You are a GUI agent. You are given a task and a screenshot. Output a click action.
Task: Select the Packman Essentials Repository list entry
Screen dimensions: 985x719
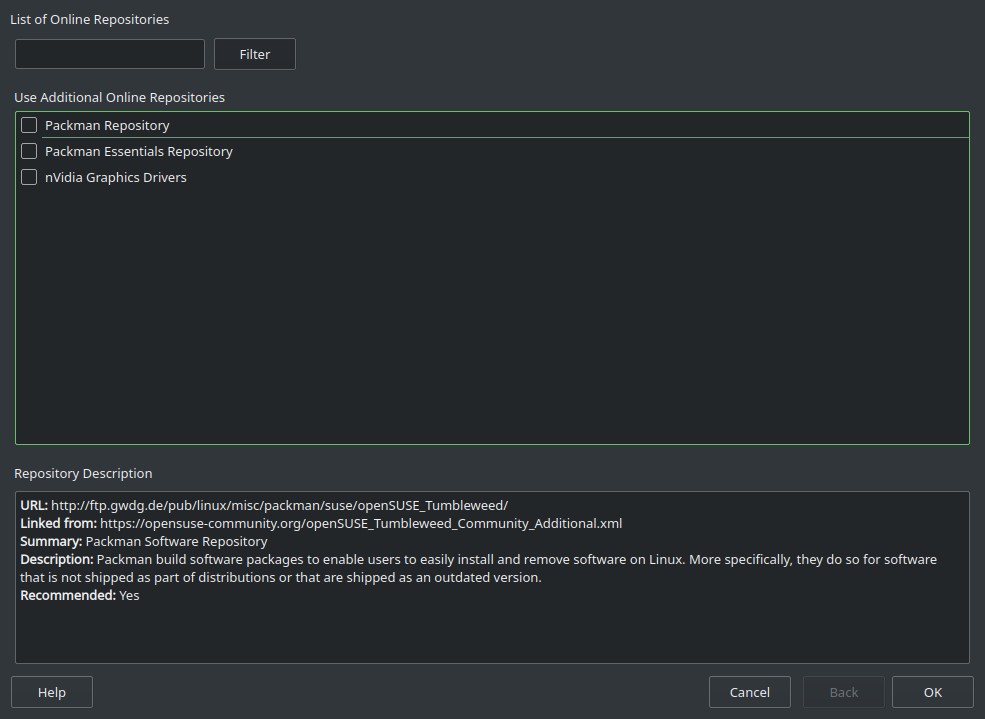click(138, 150)
